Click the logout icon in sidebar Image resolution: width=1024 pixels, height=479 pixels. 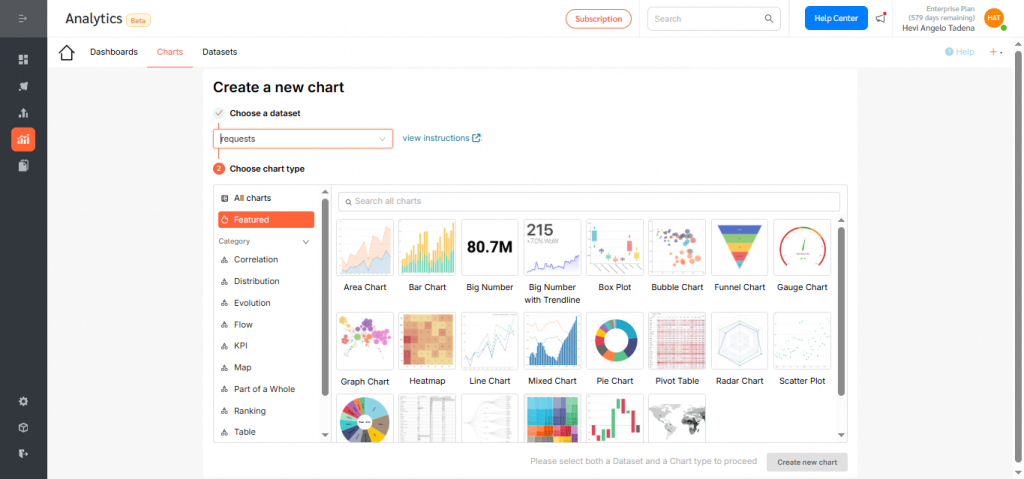[x=23, y=453]
